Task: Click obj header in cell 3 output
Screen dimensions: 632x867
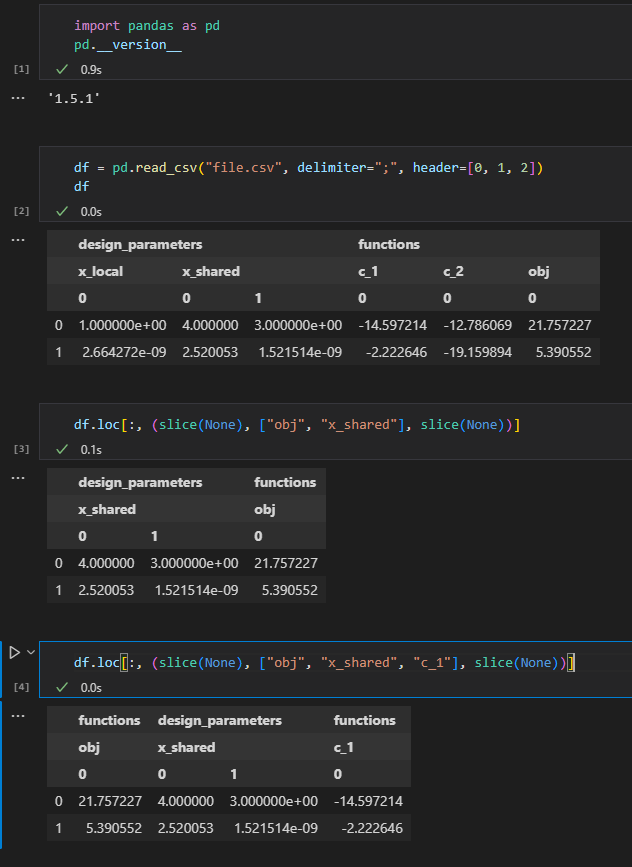Action: click(x=265, y=509)
